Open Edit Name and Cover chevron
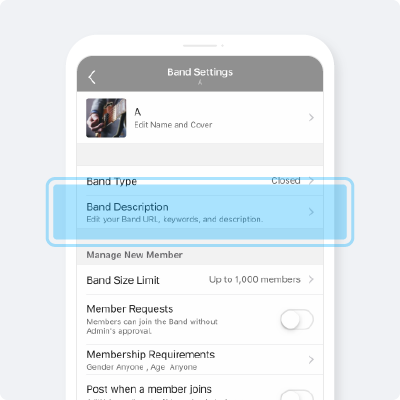 tap(311, 117)
